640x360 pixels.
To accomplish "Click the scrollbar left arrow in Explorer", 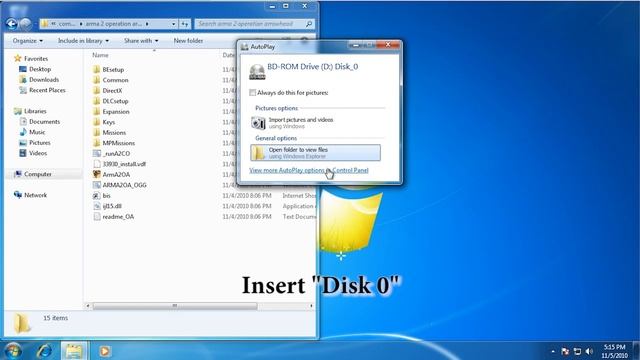I will 88,306.
